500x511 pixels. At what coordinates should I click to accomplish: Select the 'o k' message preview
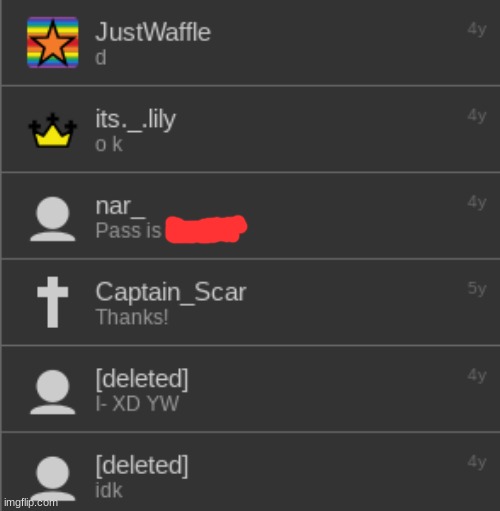click(x=109, y=144)
